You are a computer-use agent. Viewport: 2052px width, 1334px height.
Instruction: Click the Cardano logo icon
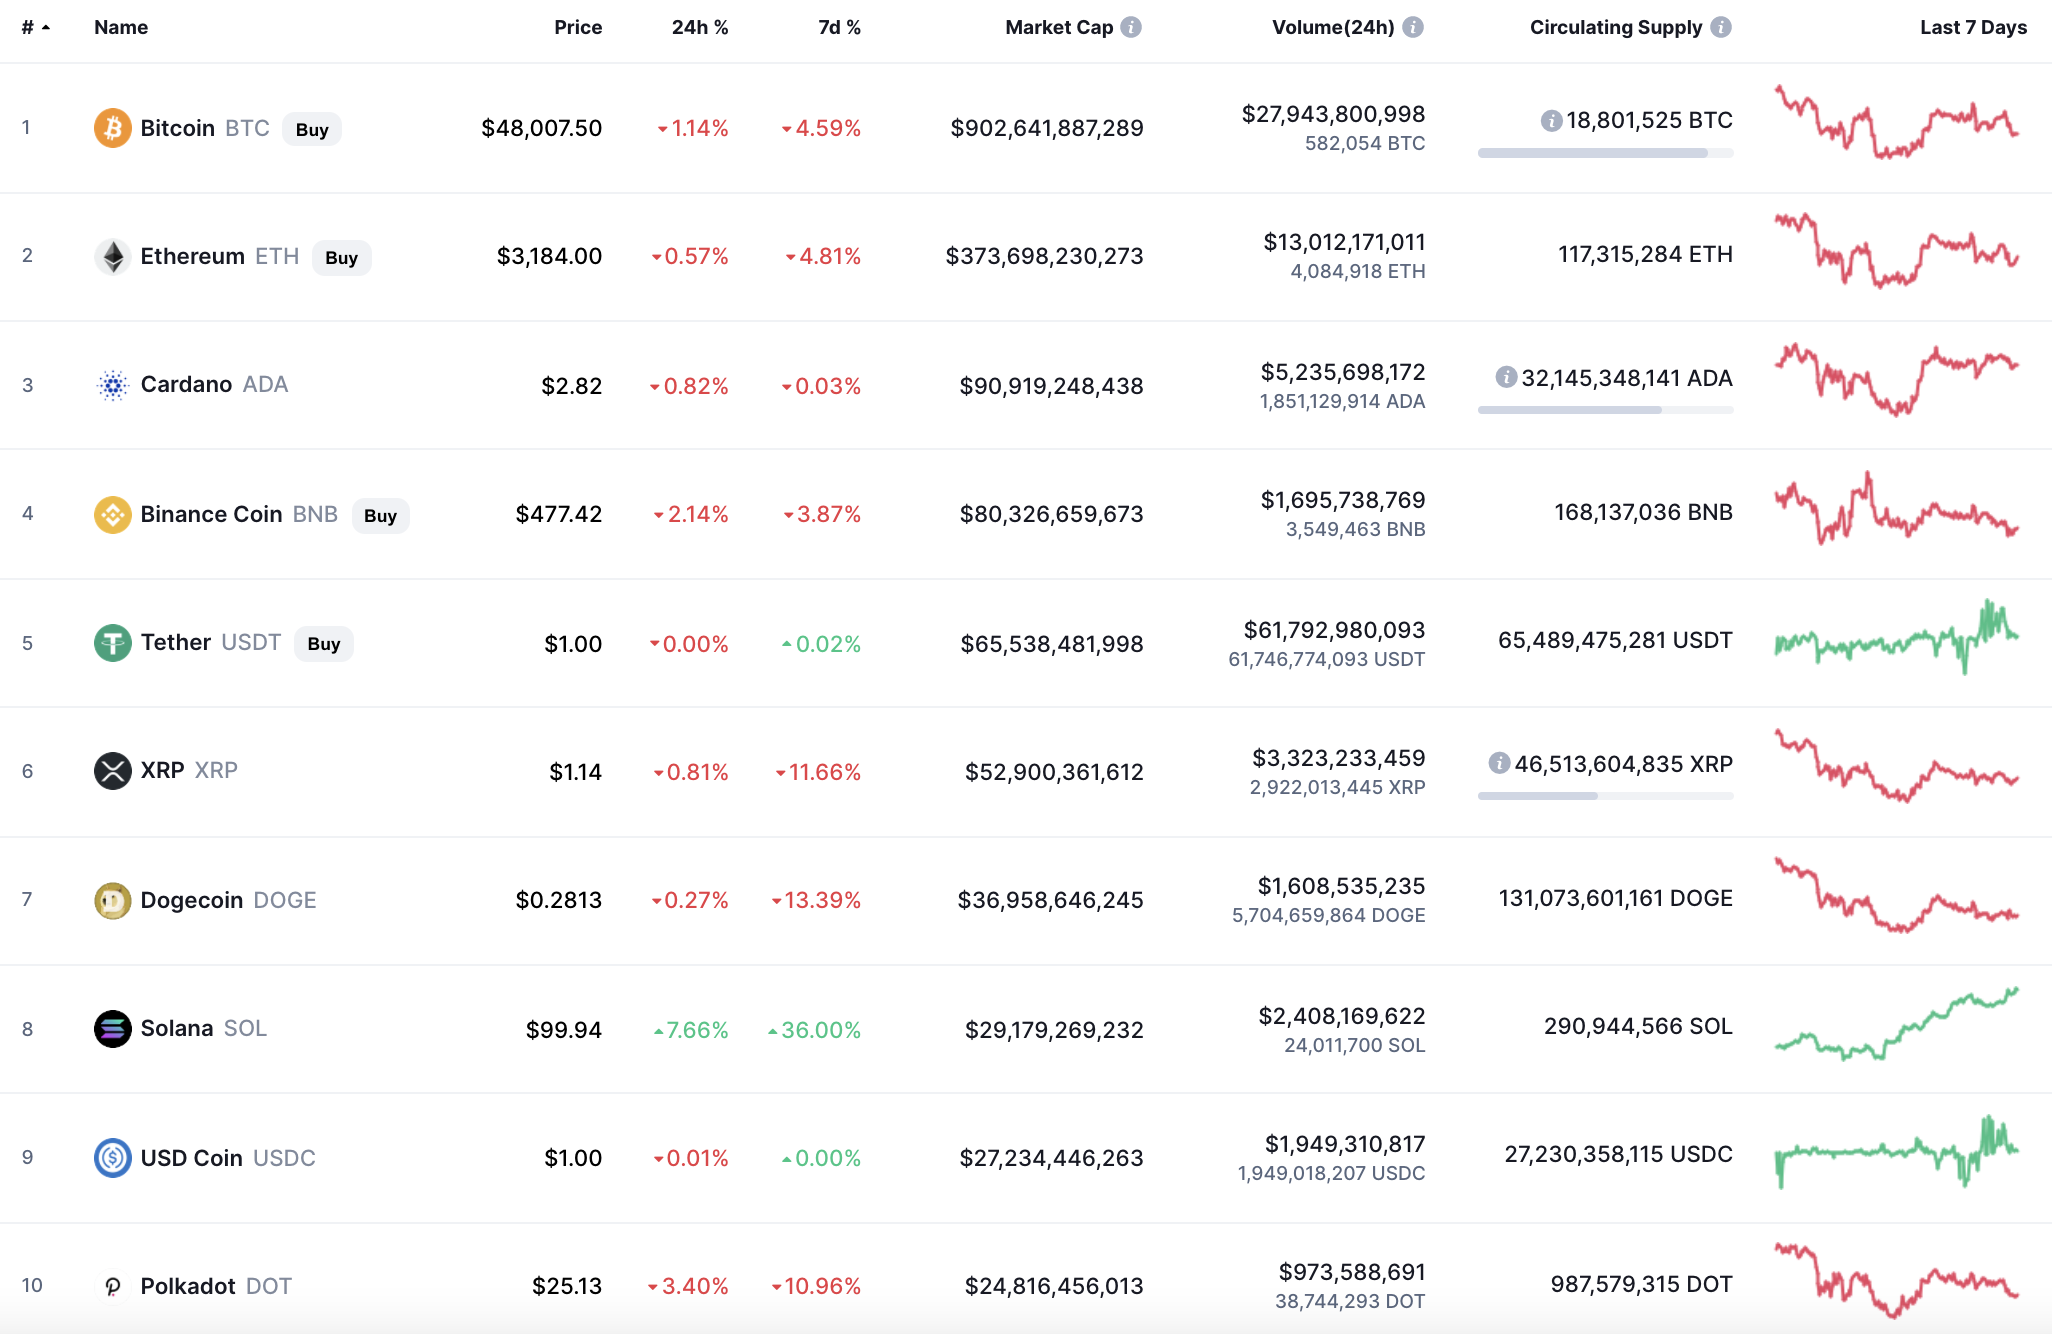click(113, 385)
